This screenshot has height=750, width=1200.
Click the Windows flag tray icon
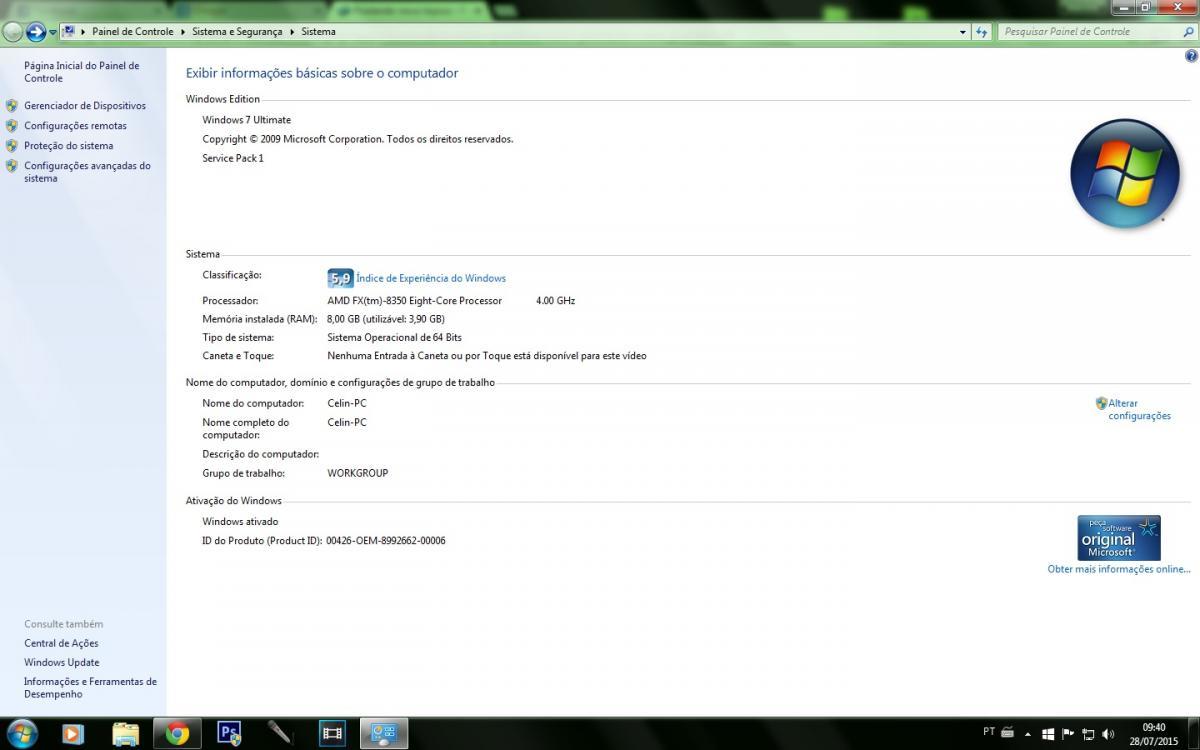(1048, 734)
